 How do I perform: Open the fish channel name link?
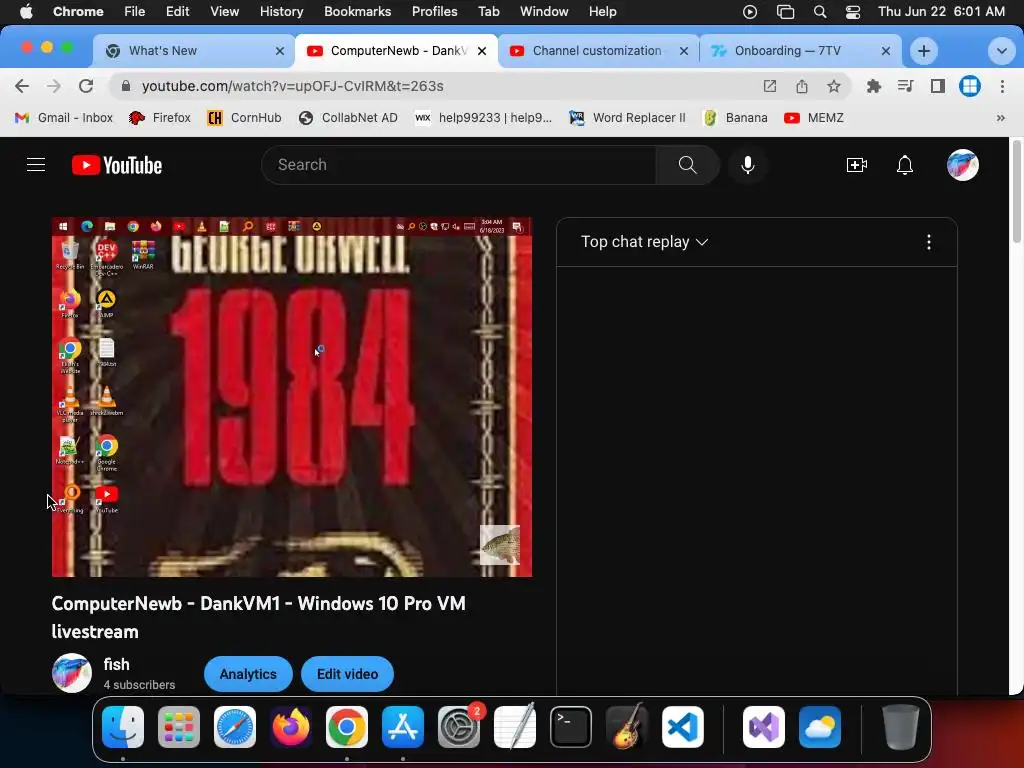tap(116, 664)
